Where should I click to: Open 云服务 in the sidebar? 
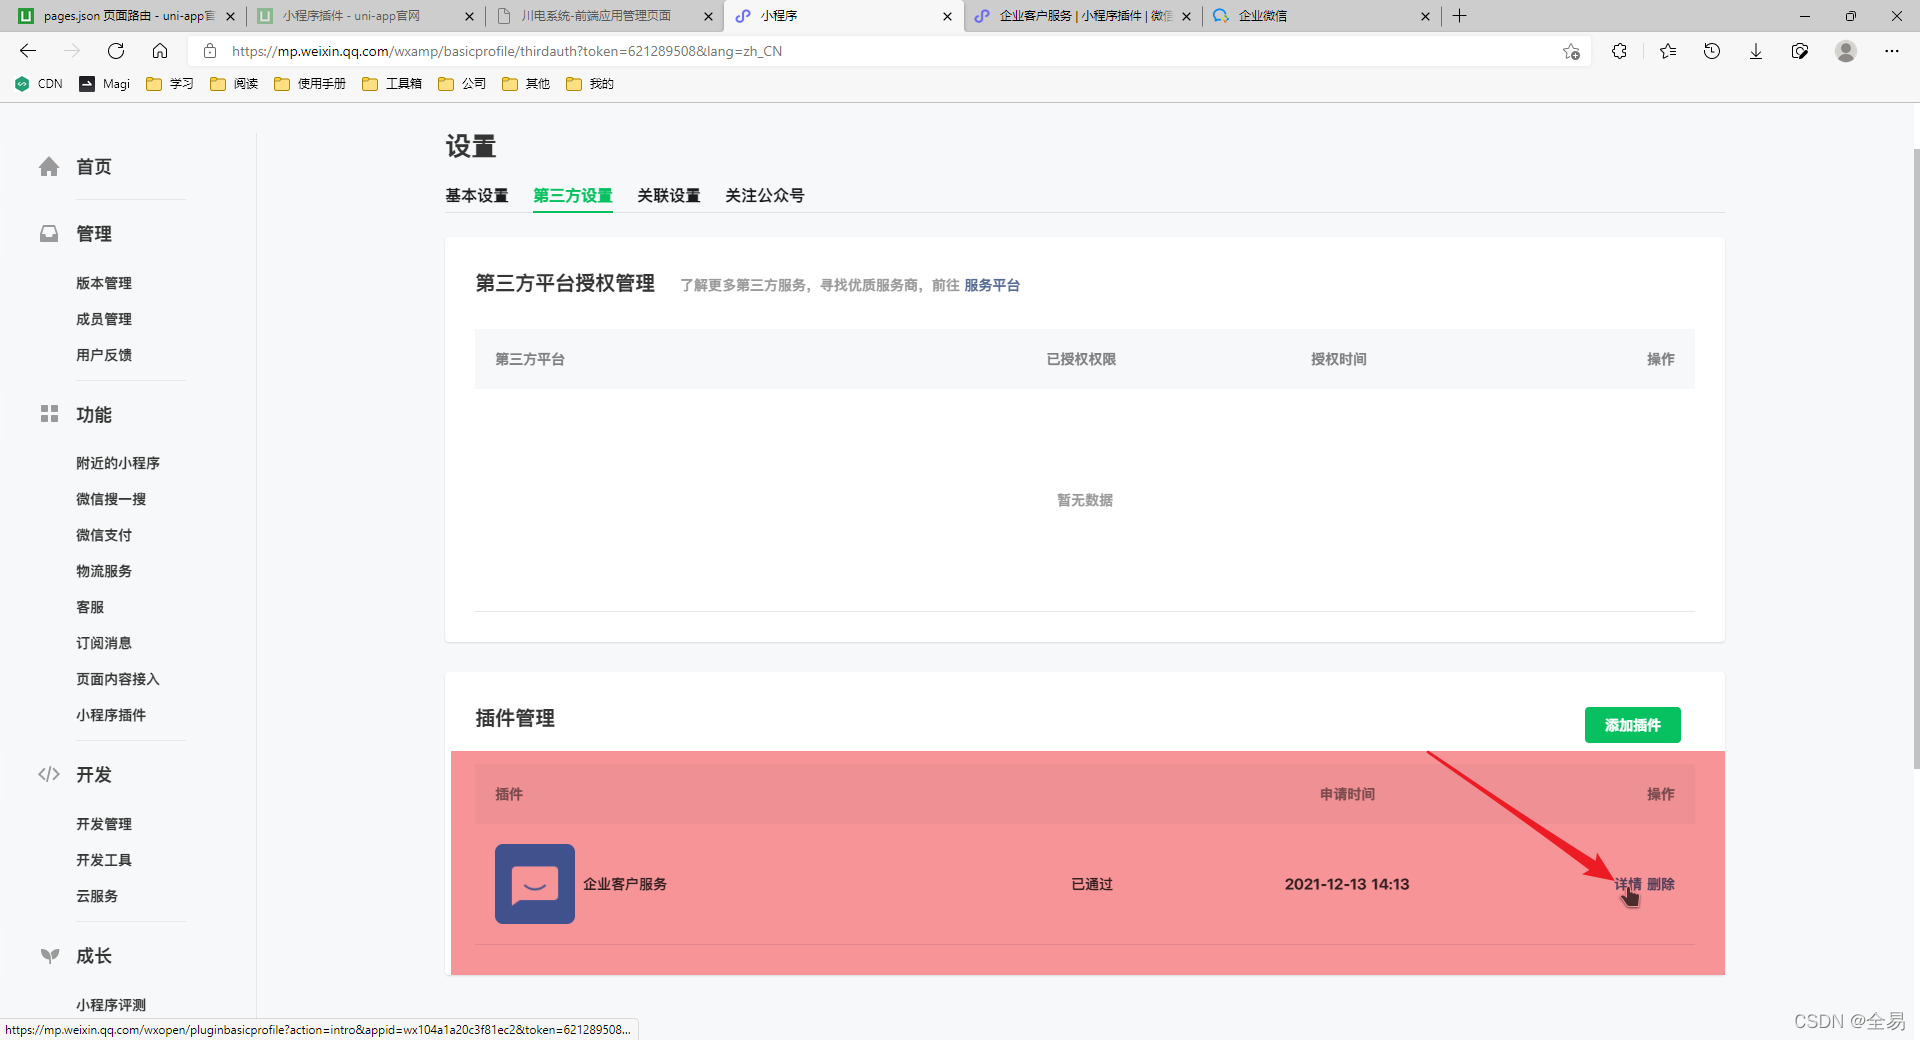tap(97, 896)
